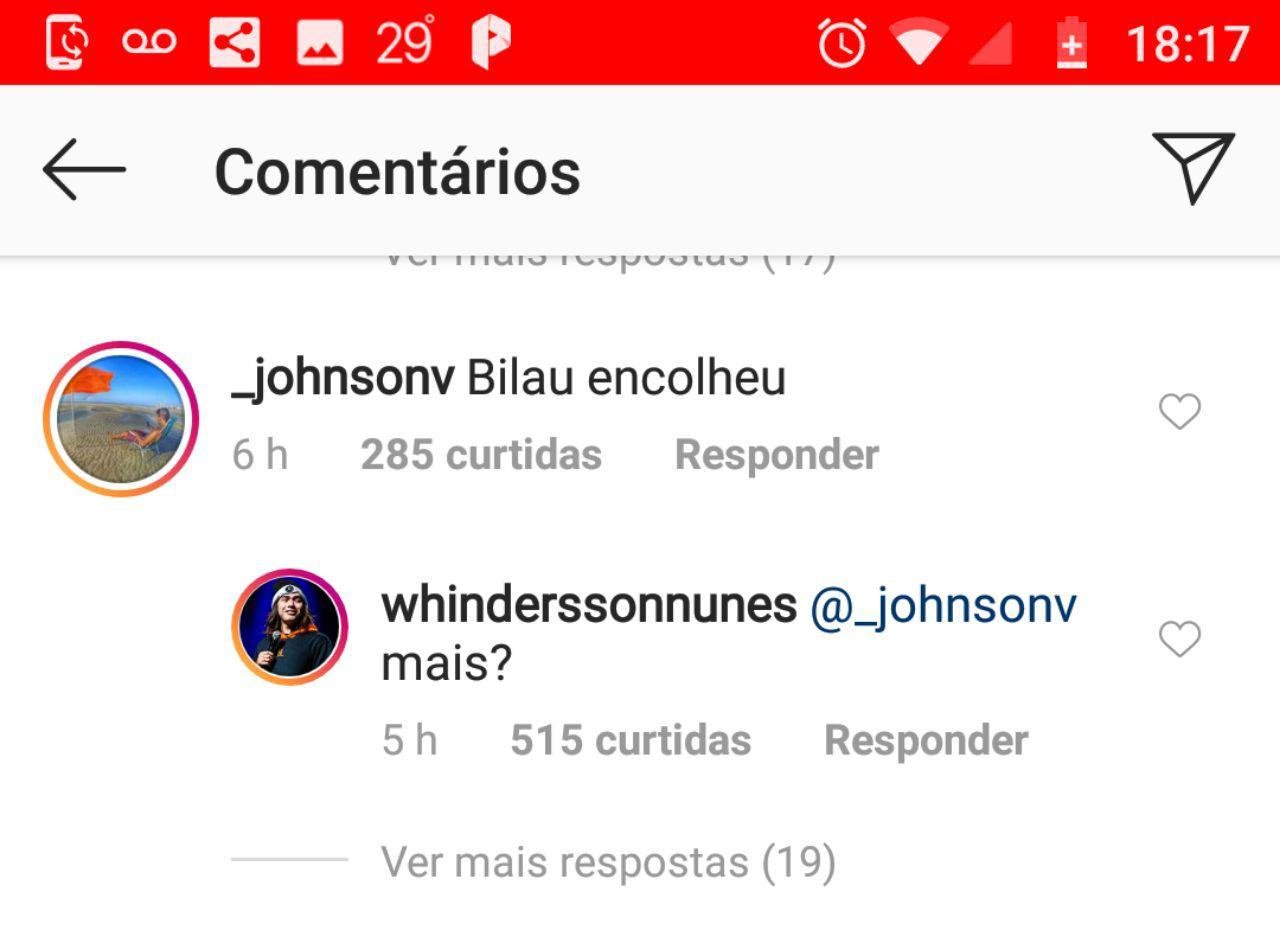The height and width of the screenshot is (943, 1280).
Task: Open the _johnsonv username link
Action: tap(342, 380)
